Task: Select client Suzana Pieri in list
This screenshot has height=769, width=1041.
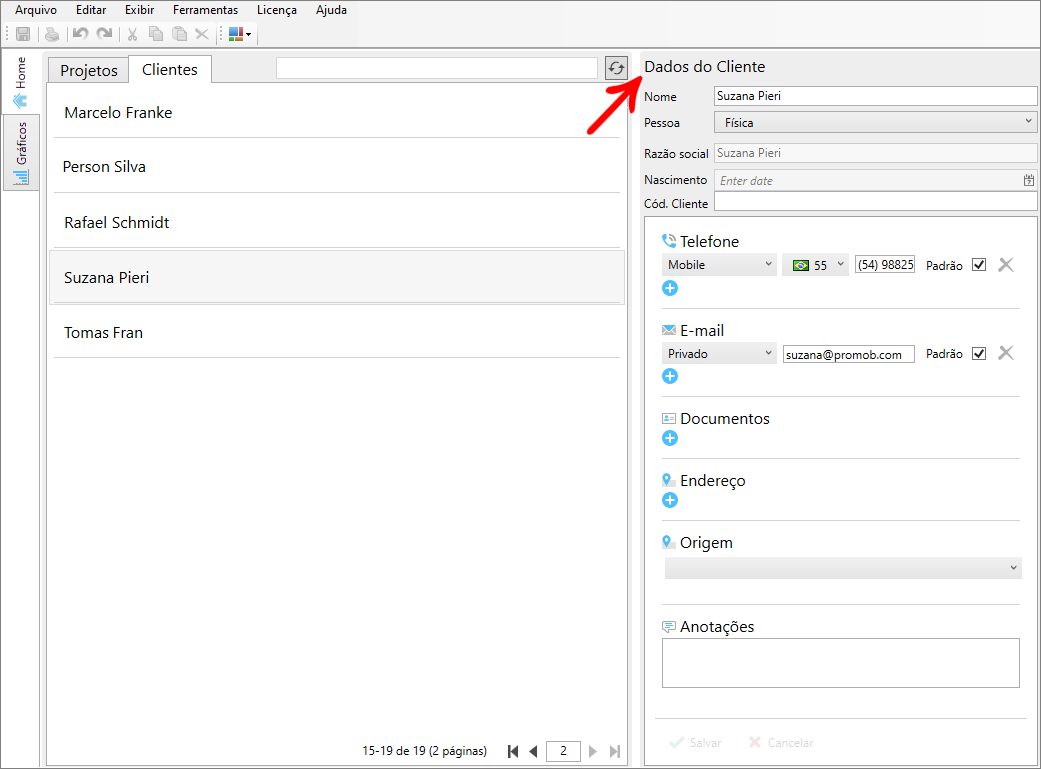Action: pos(337,278)
